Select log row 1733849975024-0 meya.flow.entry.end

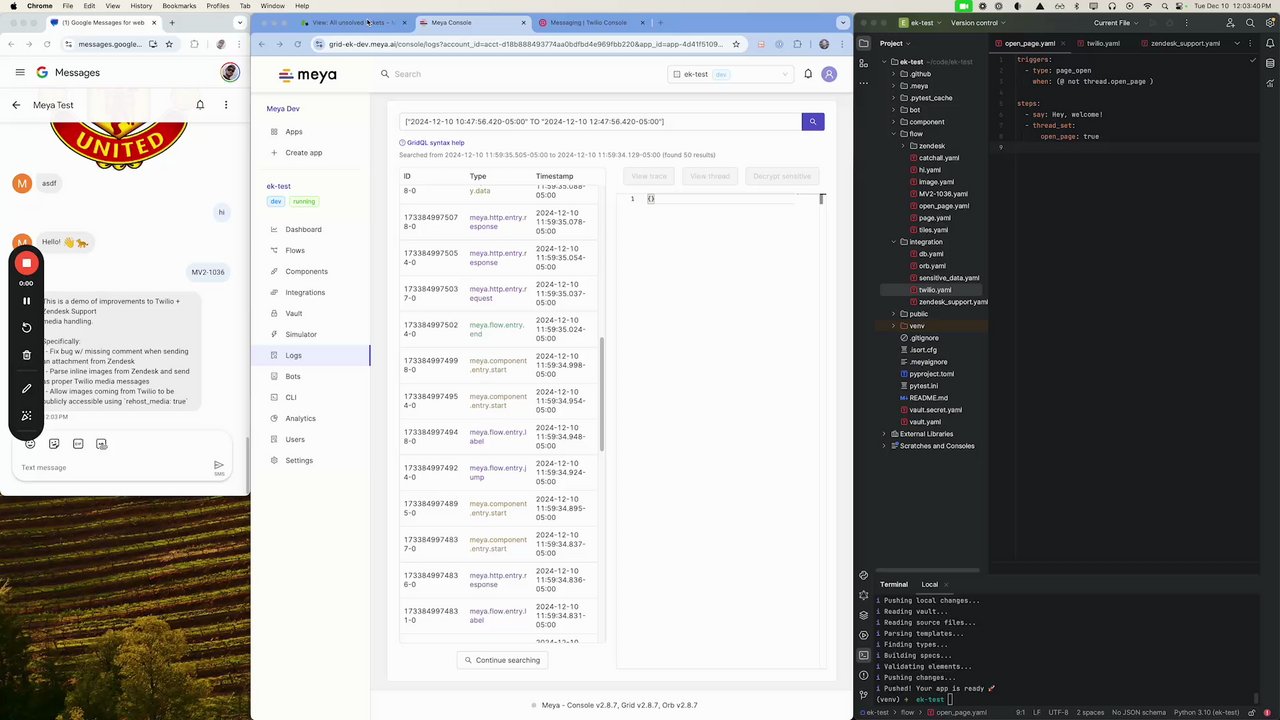click(498, 329)
